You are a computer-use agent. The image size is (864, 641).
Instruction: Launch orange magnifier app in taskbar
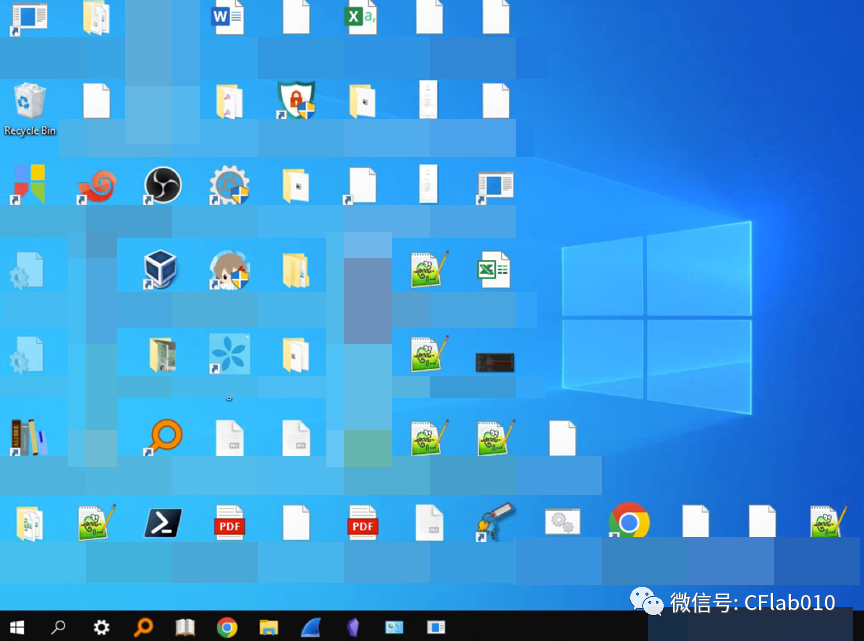(143, 627)
